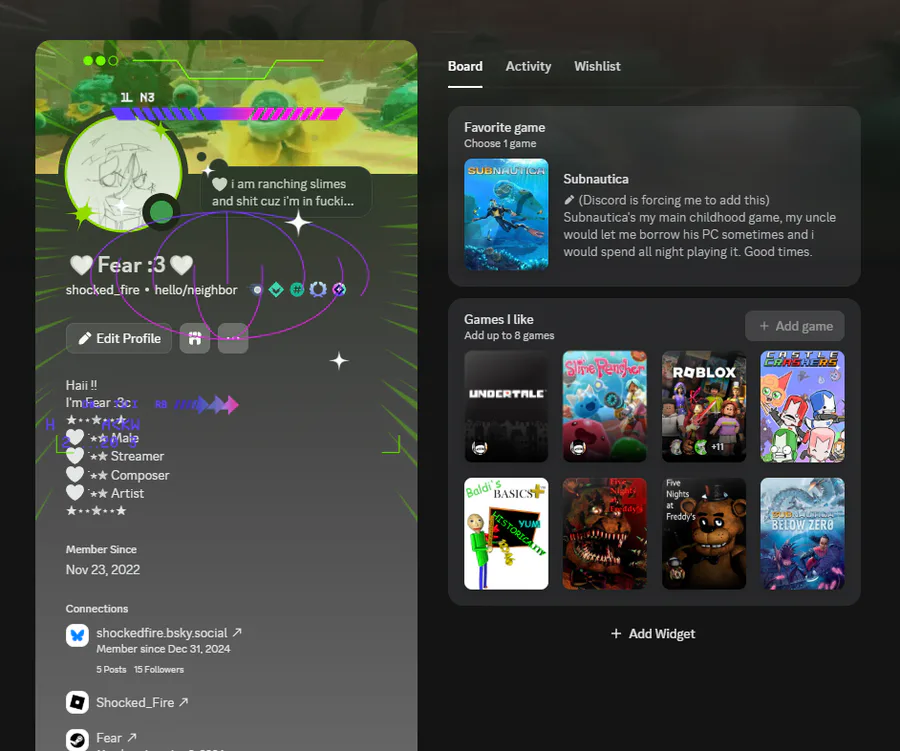This screenshot has height=751, width=900.
Task: Click the Five Nights at Freddy's bear cover
Action: point(704,533)
